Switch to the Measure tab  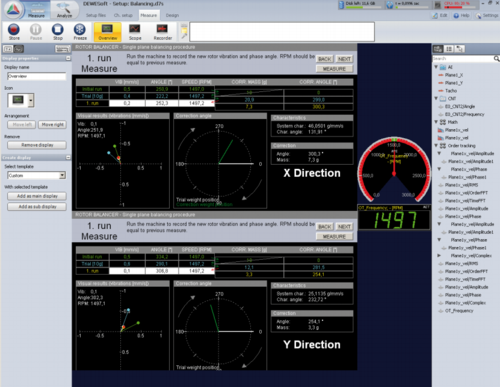point(148,15)
